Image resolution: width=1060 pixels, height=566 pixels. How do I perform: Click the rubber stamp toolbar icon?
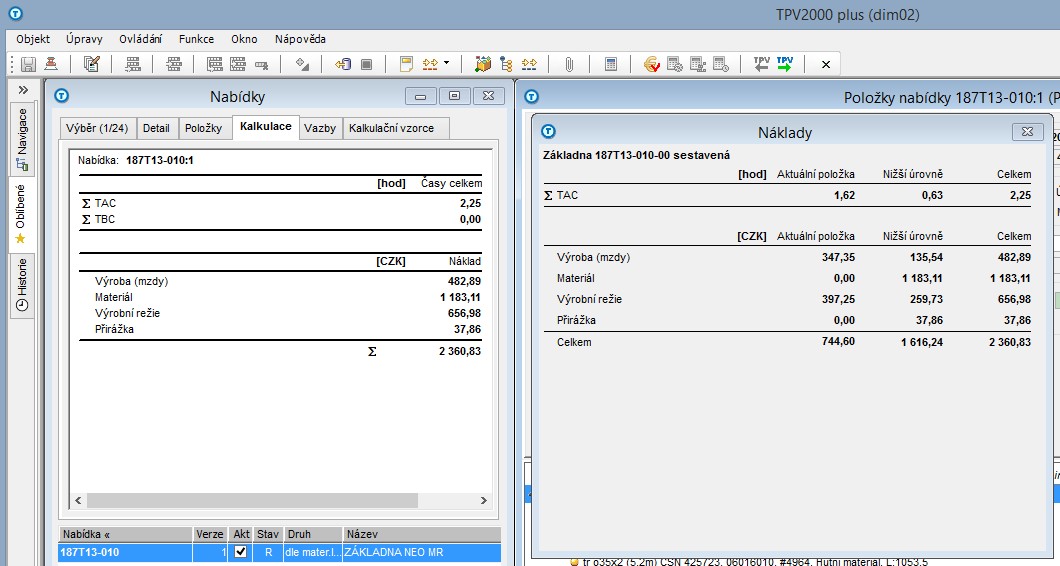point(51,64)
